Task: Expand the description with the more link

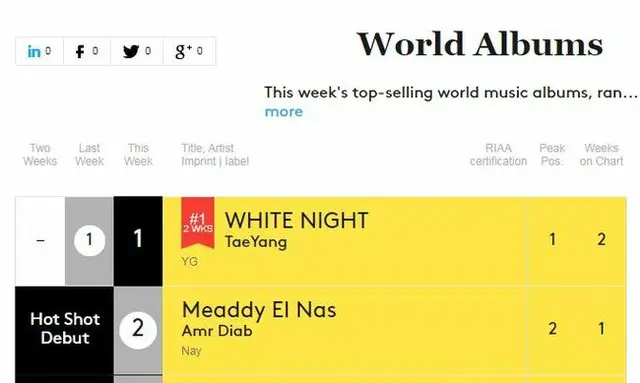Action: click(284, 111)
